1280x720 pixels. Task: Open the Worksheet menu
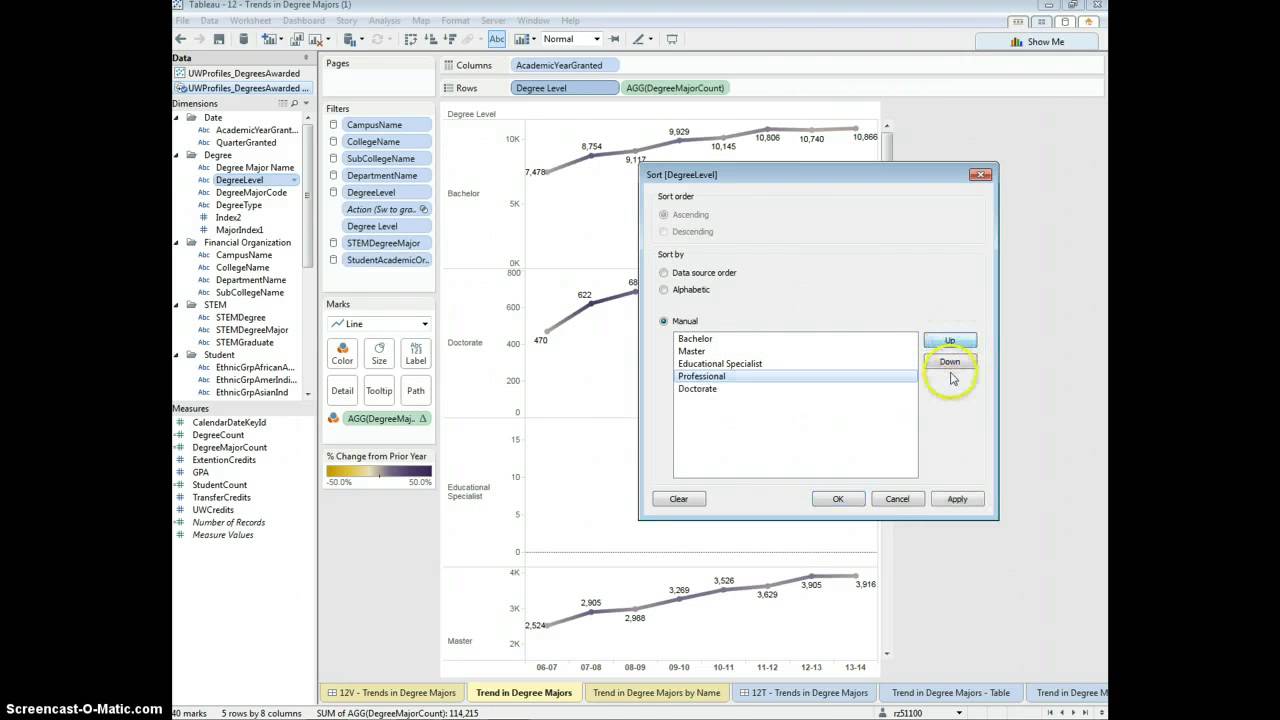pos(250,20)
